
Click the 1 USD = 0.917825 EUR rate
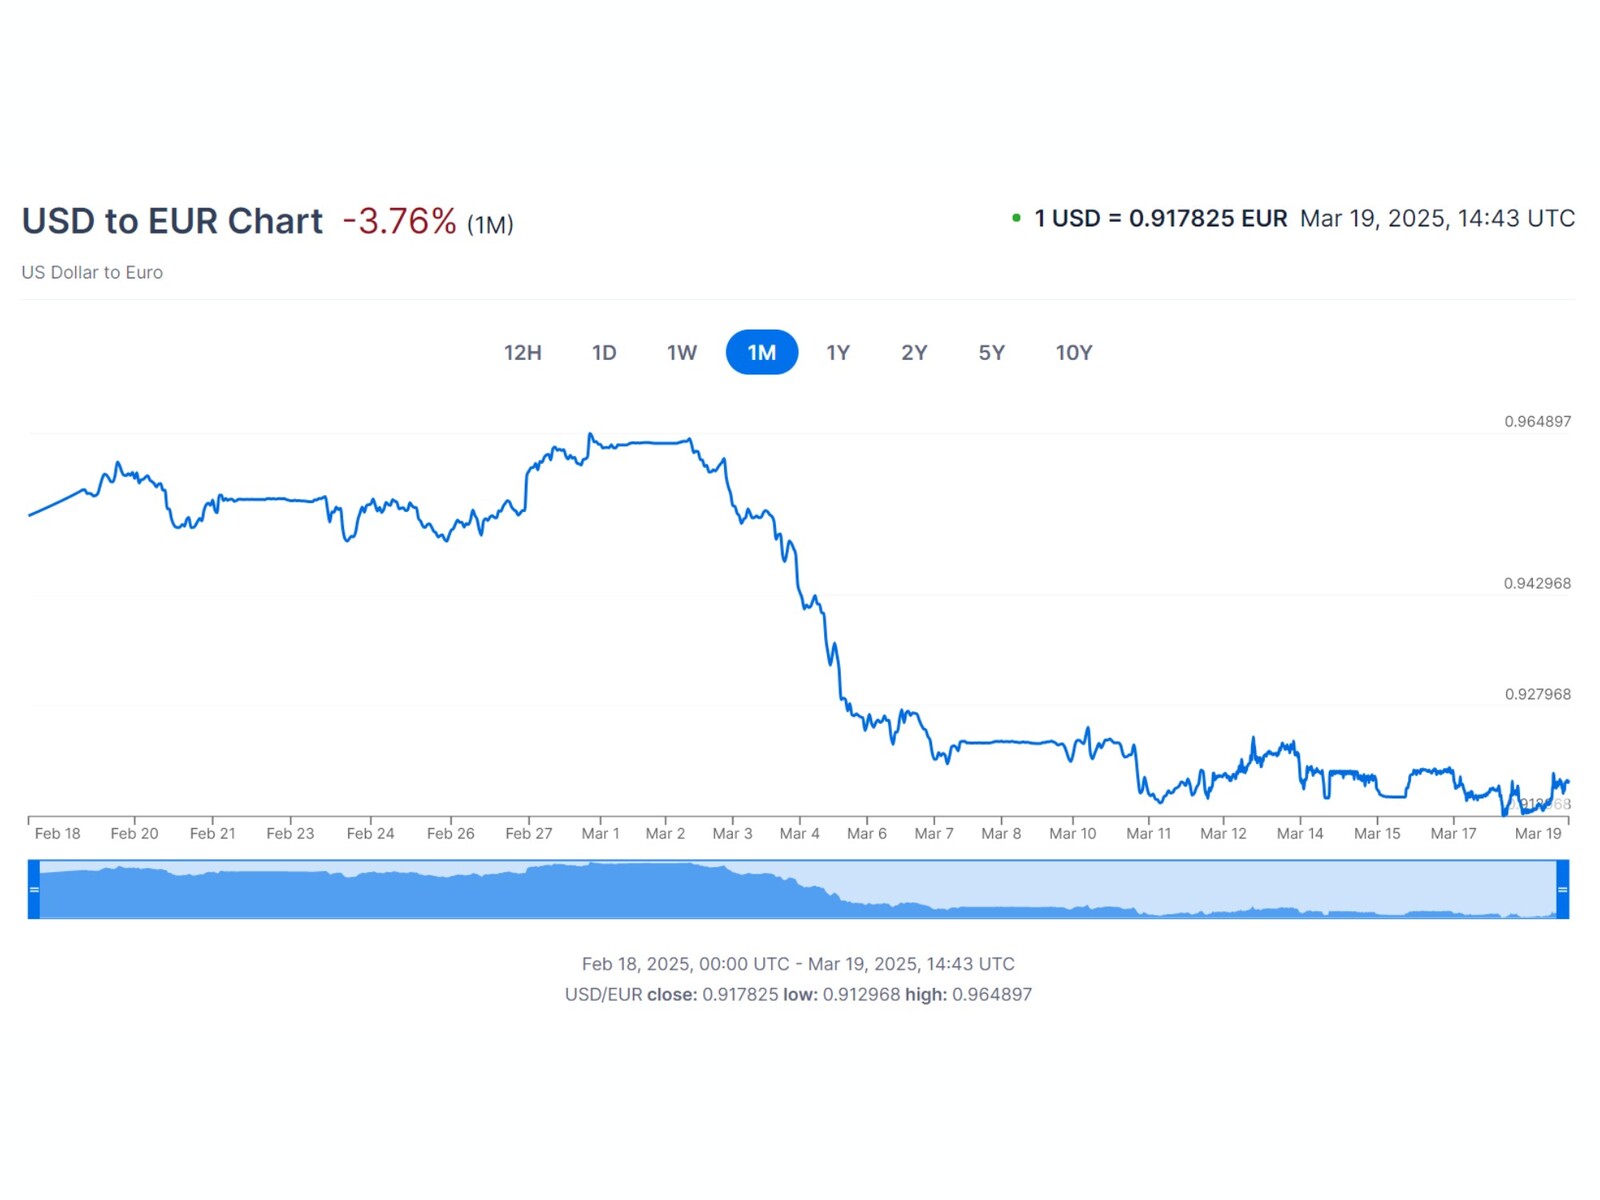pos(1160,218)
